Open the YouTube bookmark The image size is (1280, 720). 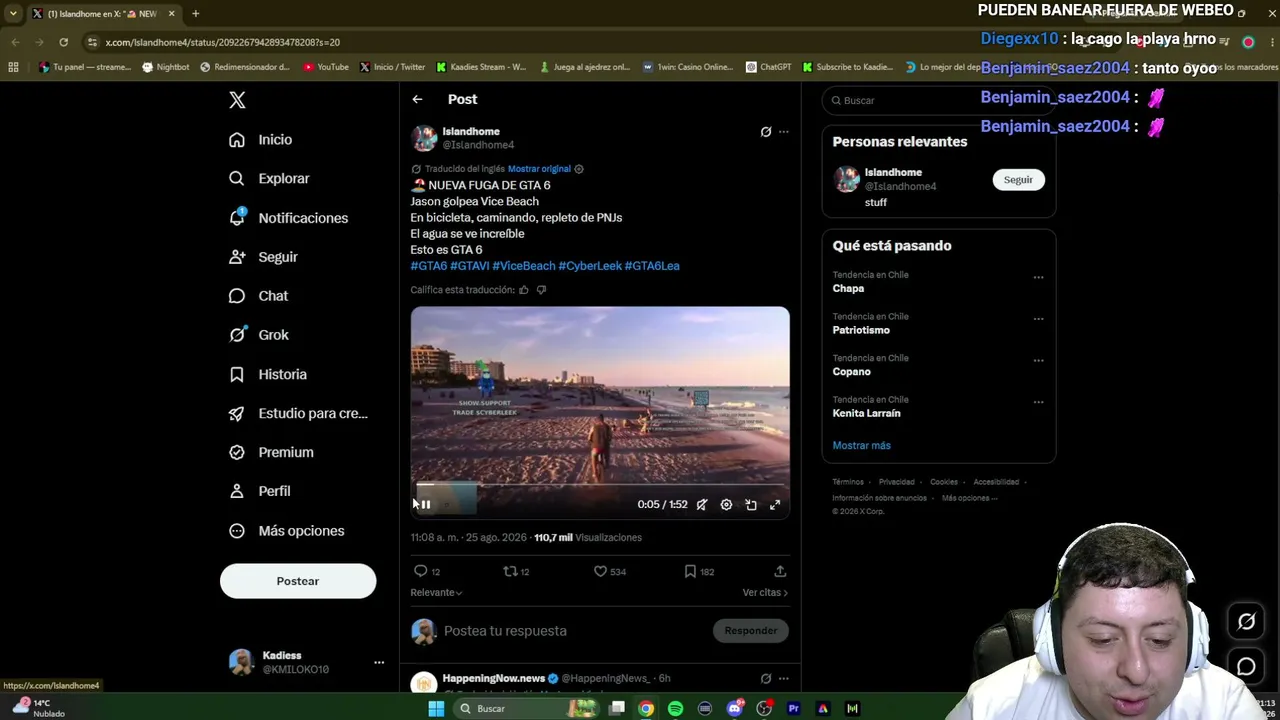tap(326, 67)
